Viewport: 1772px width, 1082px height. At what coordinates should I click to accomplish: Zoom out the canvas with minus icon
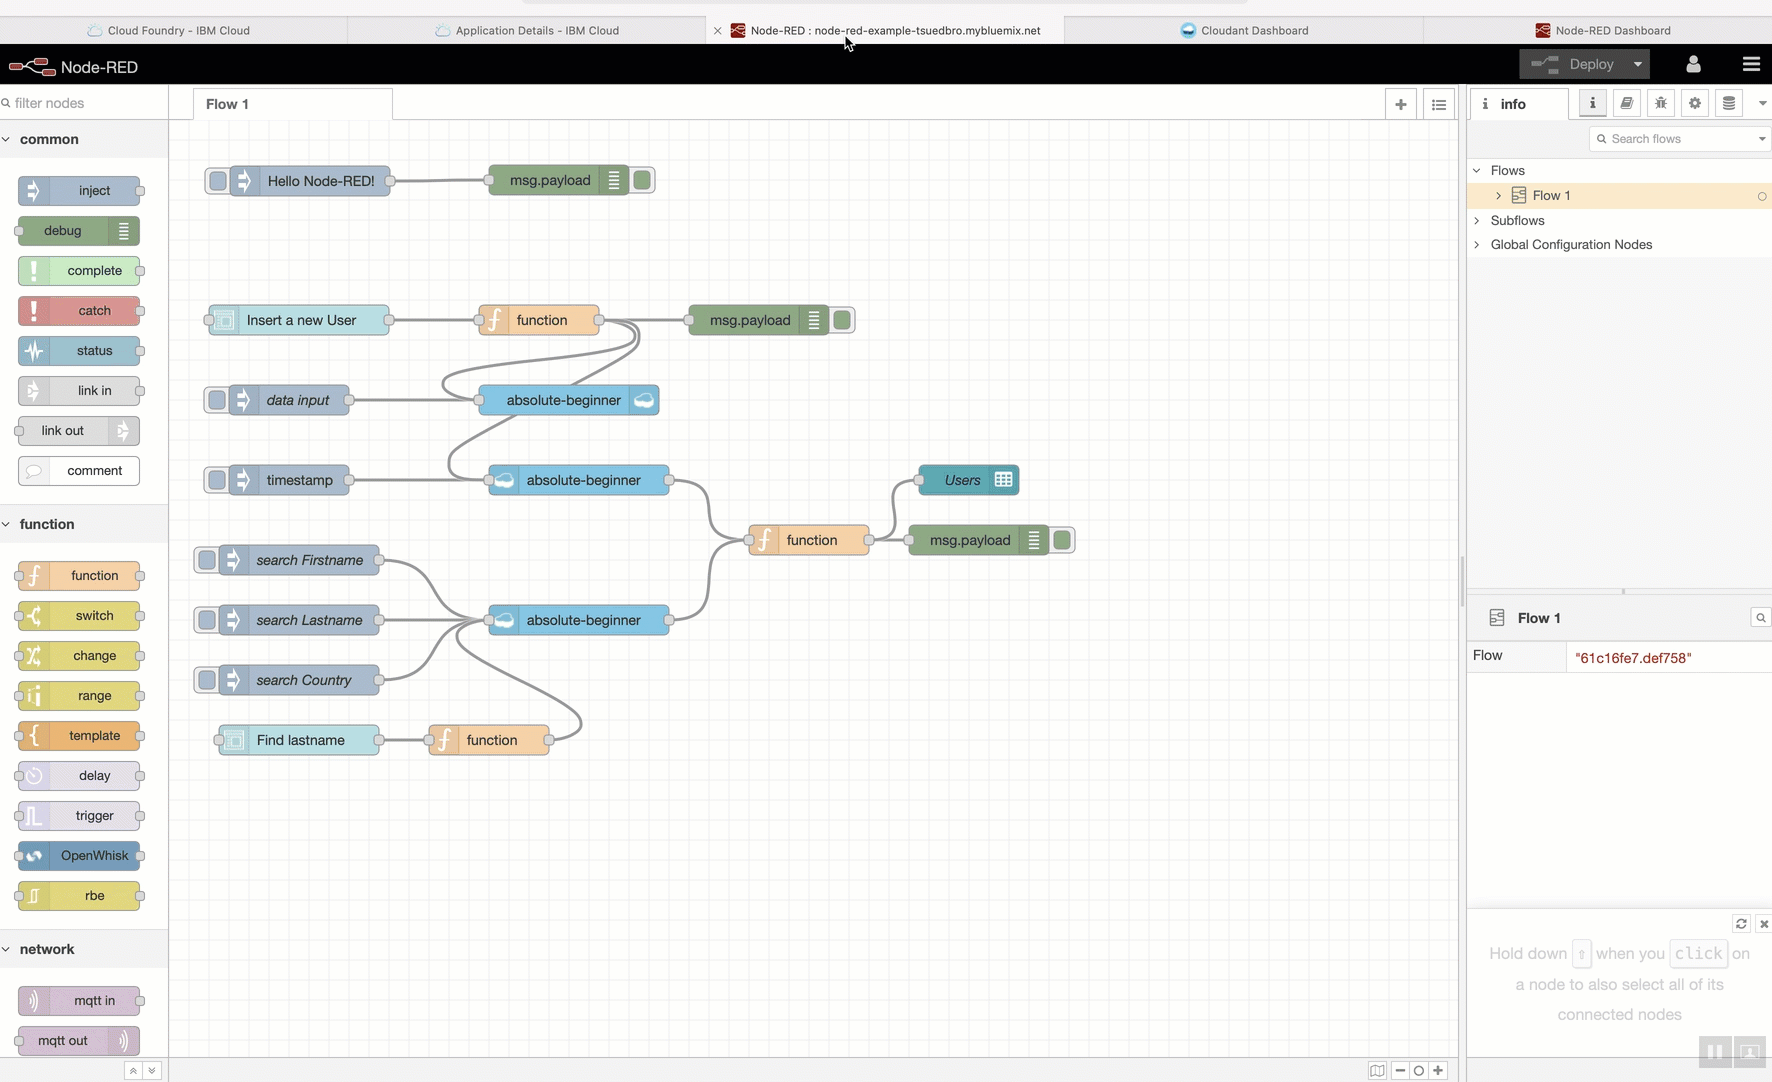[1400, 1070]
